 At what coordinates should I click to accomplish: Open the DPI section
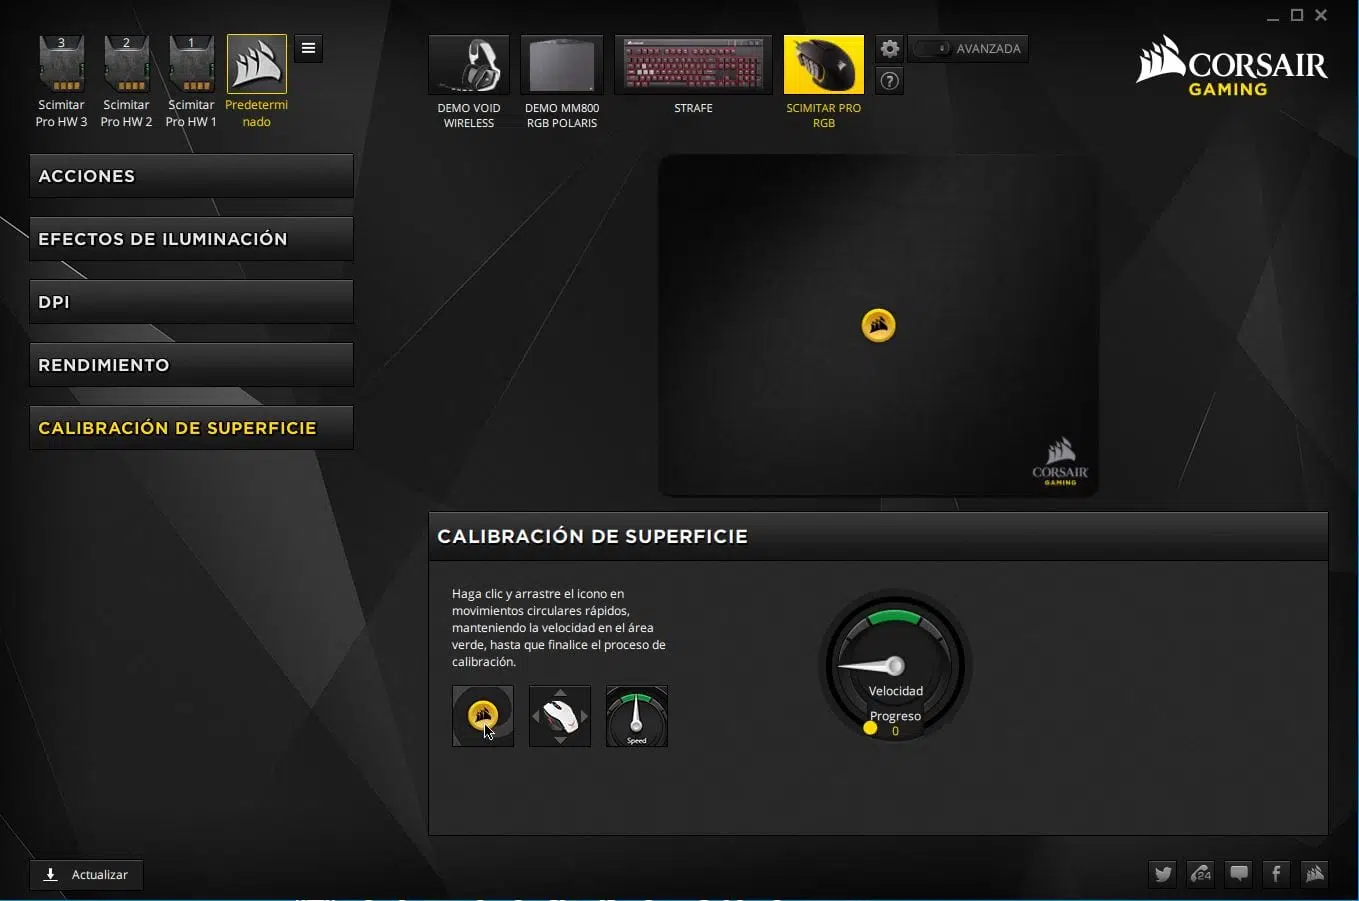[191, 302]
